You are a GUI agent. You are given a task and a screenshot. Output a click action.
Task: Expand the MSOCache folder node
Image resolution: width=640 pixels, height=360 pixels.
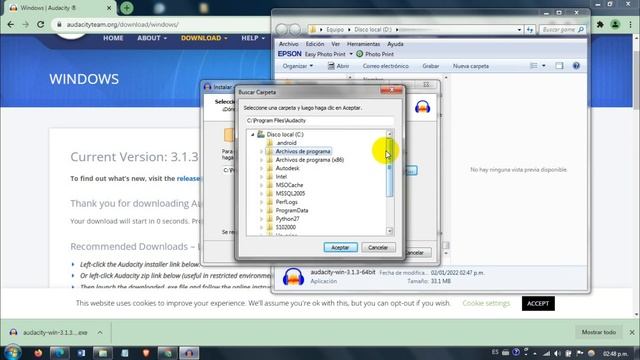[x=261, y=185]
